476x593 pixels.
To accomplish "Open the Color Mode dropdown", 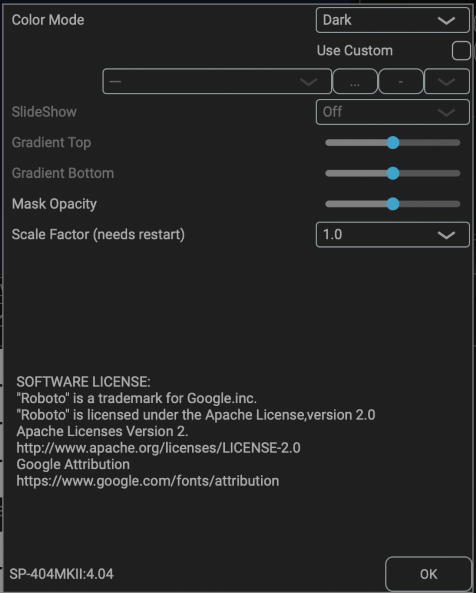I will [392, 20].
